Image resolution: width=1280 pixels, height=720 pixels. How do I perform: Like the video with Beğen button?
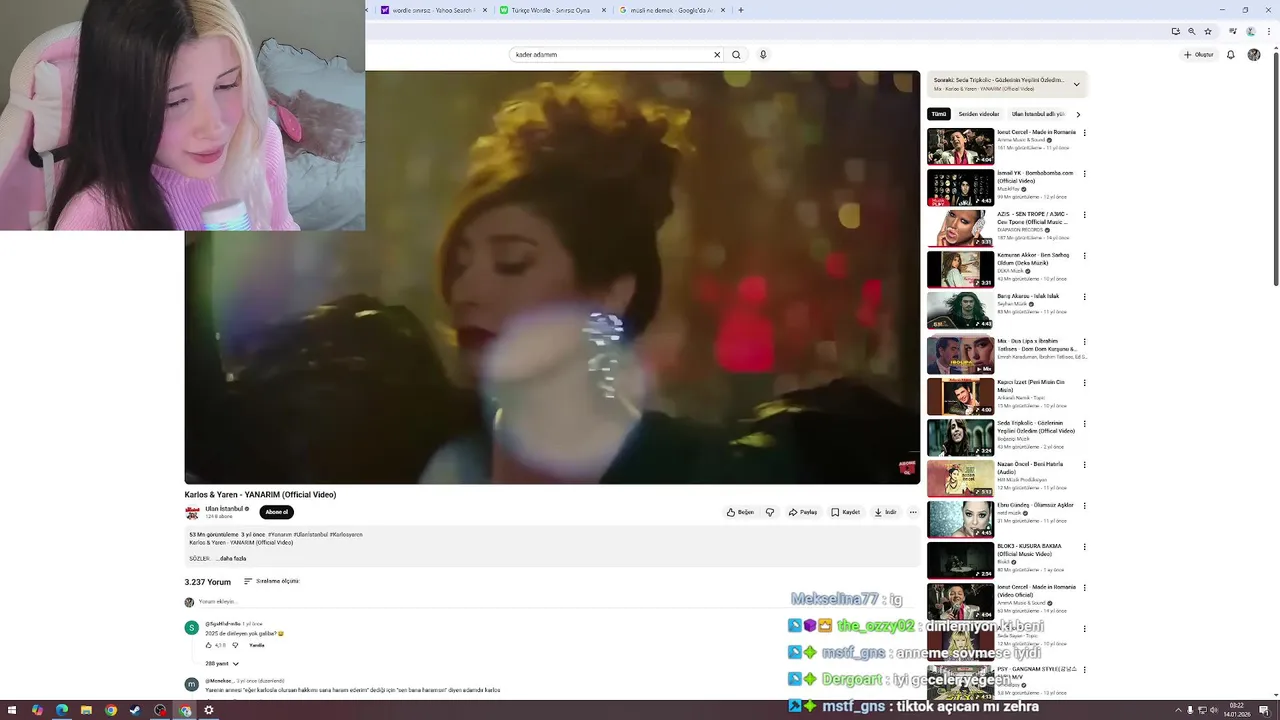click(741, 512)
